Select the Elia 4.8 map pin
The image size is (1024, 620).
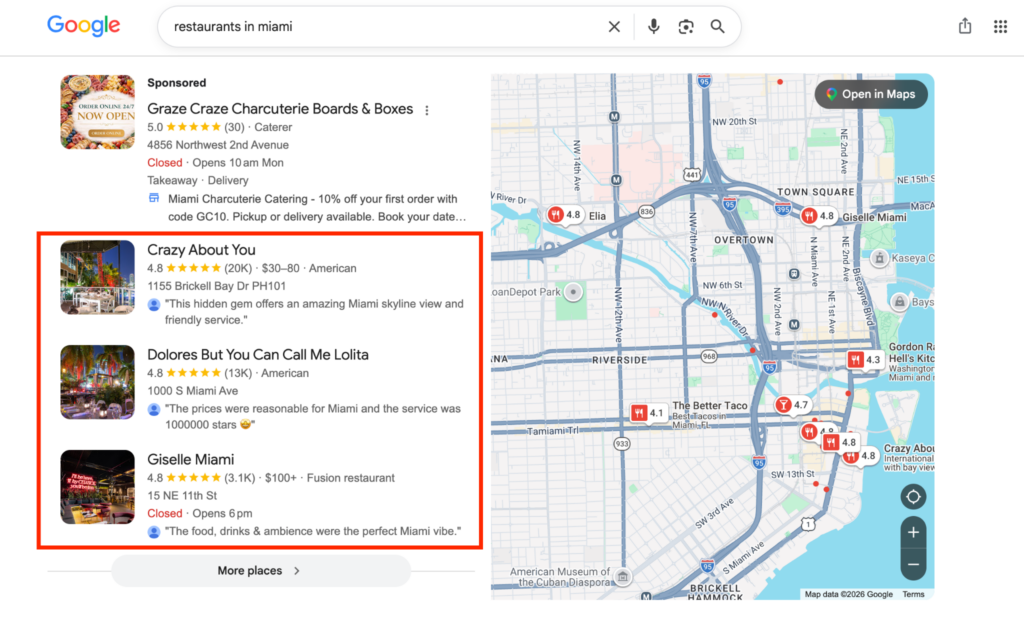click(565, 215)
